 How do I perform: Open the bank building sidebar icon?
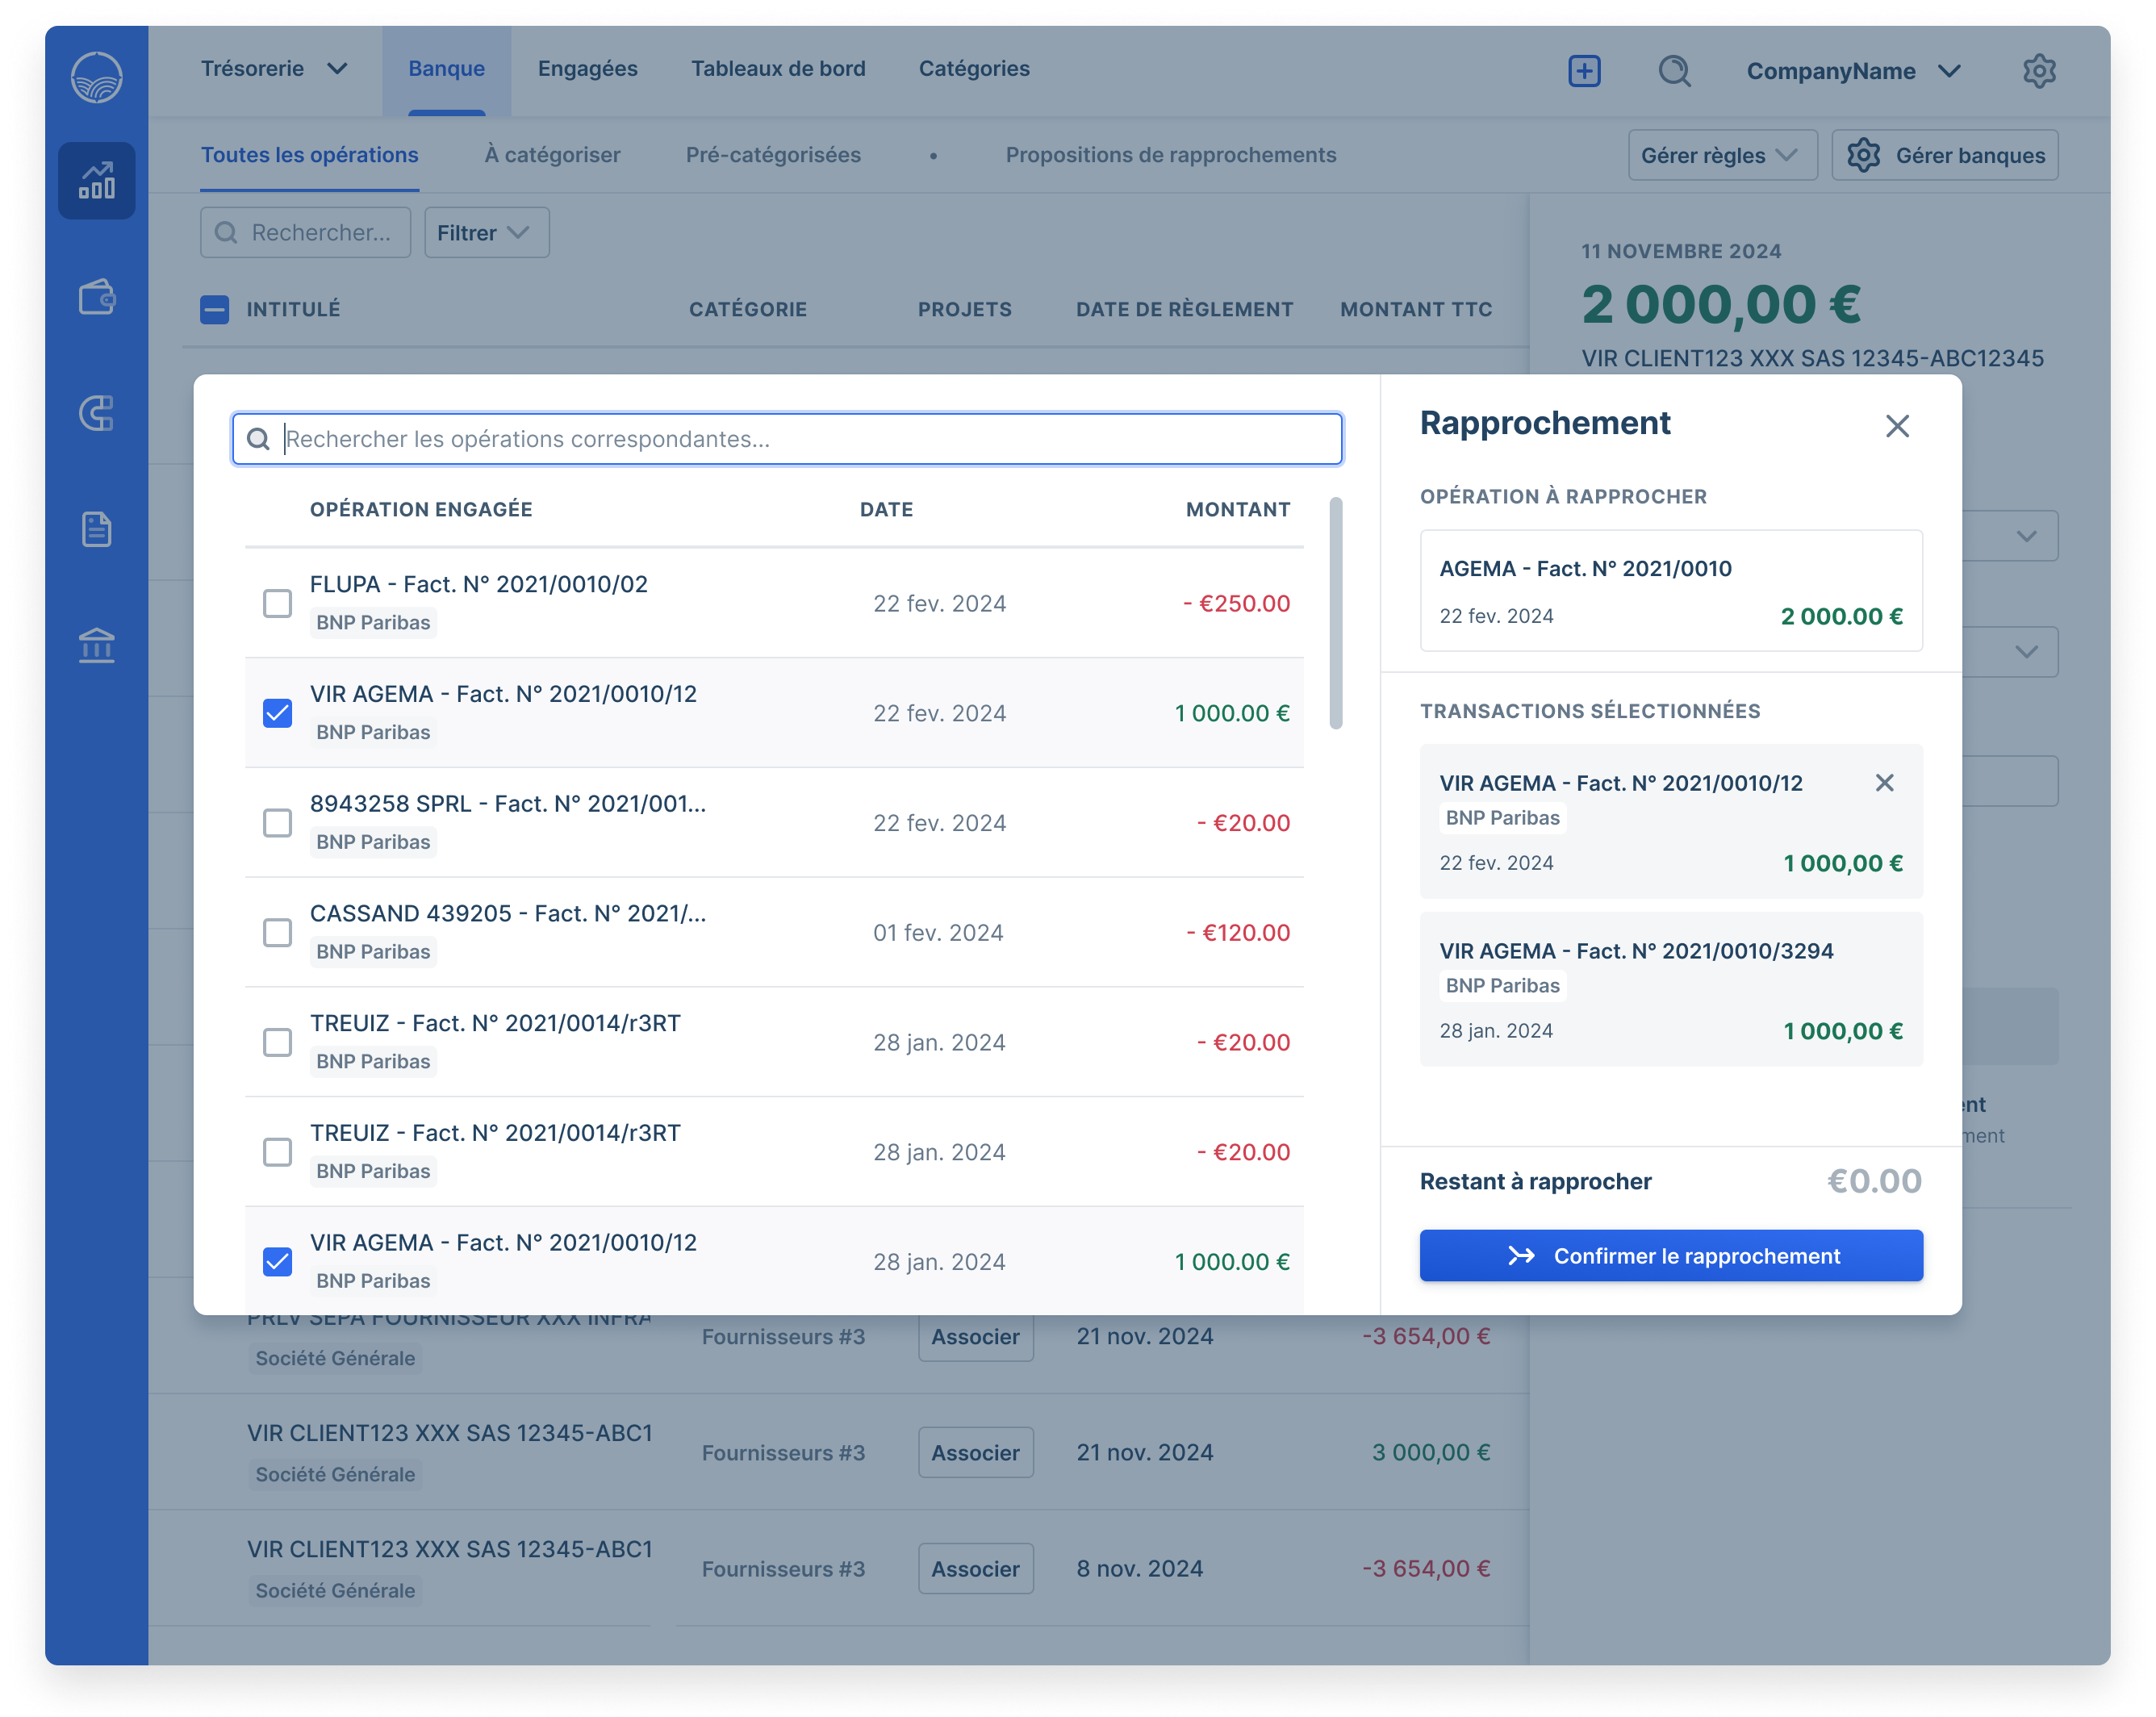97,645
